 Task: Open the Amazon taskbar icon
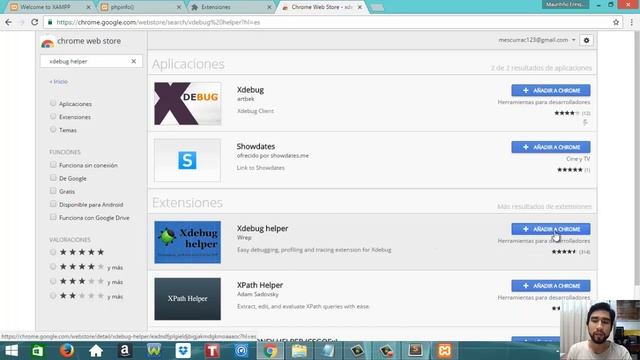[125, 351]
